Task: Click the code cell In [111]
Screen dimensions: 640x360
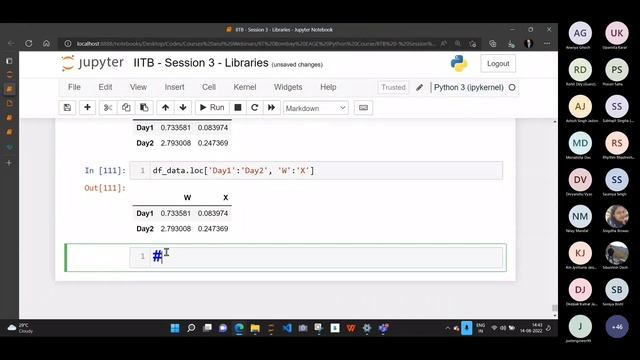Action: (316, 171)
